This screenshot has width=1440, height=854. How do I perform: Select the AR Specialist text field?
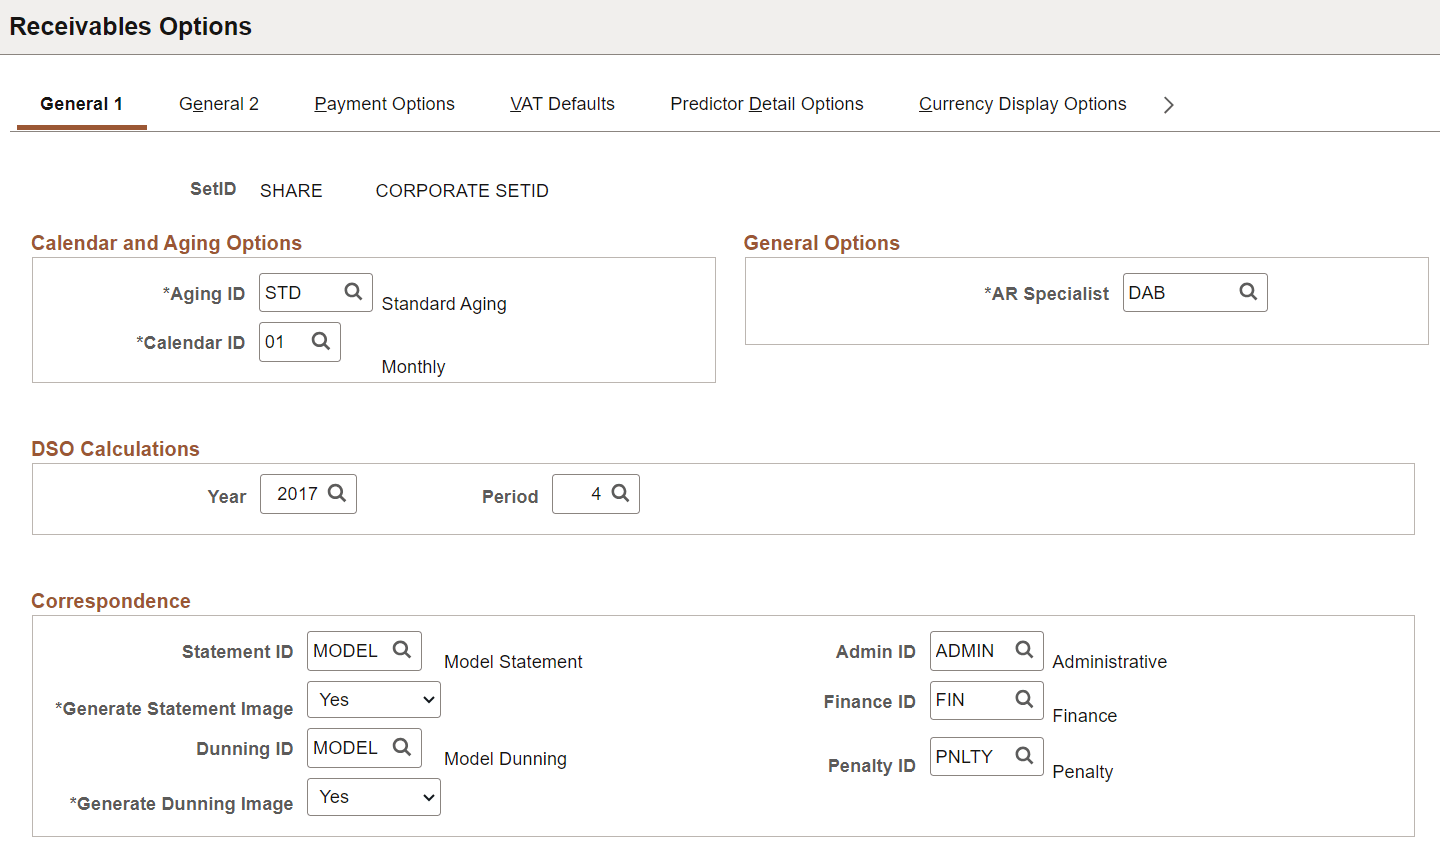(x=1195, y=292)
